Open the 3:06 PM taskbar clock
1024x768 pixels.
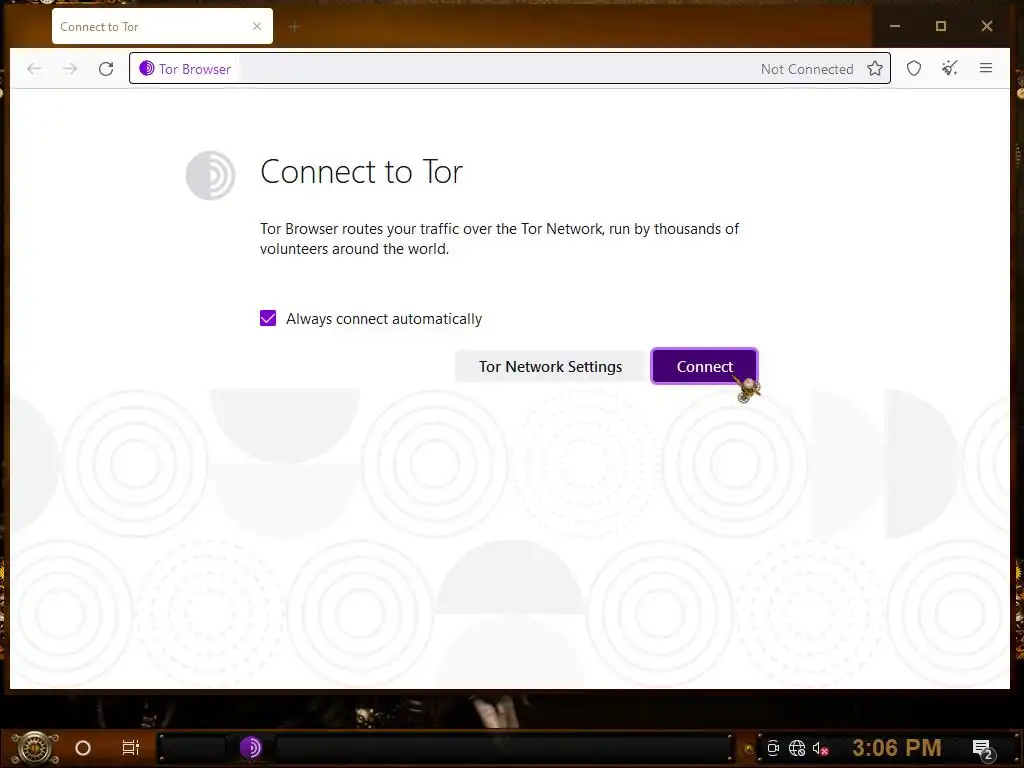[x=897, y=748]
